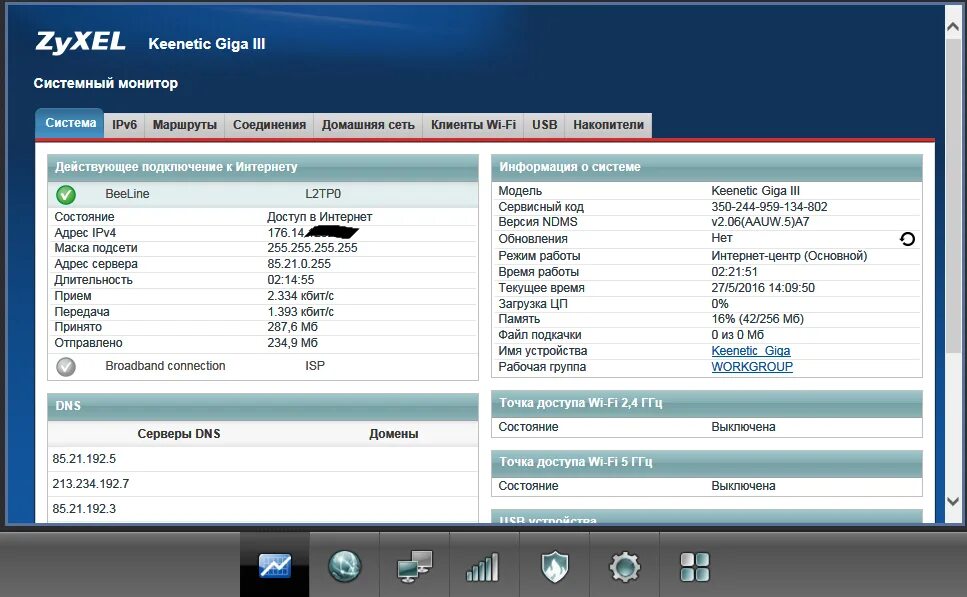Click the received value 287,6 Мб
Screen dimensions: 967x597
tap(292, 327)
